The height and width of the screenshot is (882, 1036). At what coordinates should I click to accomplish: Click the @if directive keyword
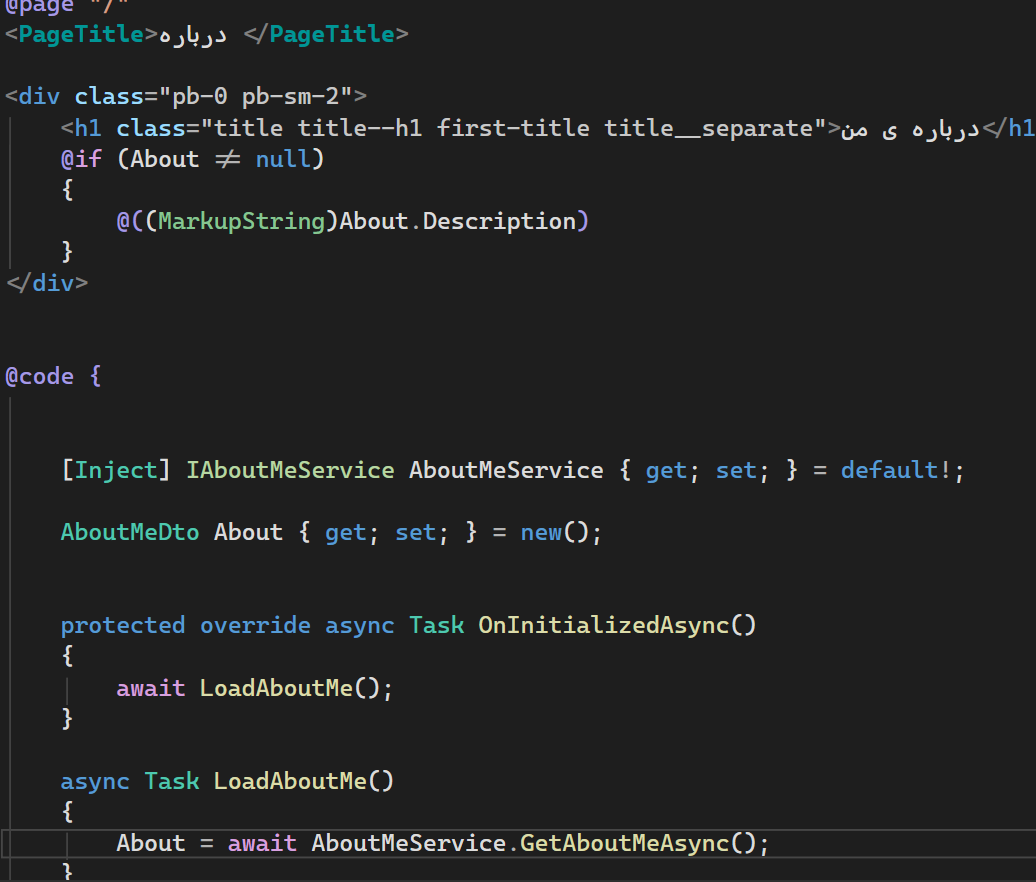[x=81, y=159]
